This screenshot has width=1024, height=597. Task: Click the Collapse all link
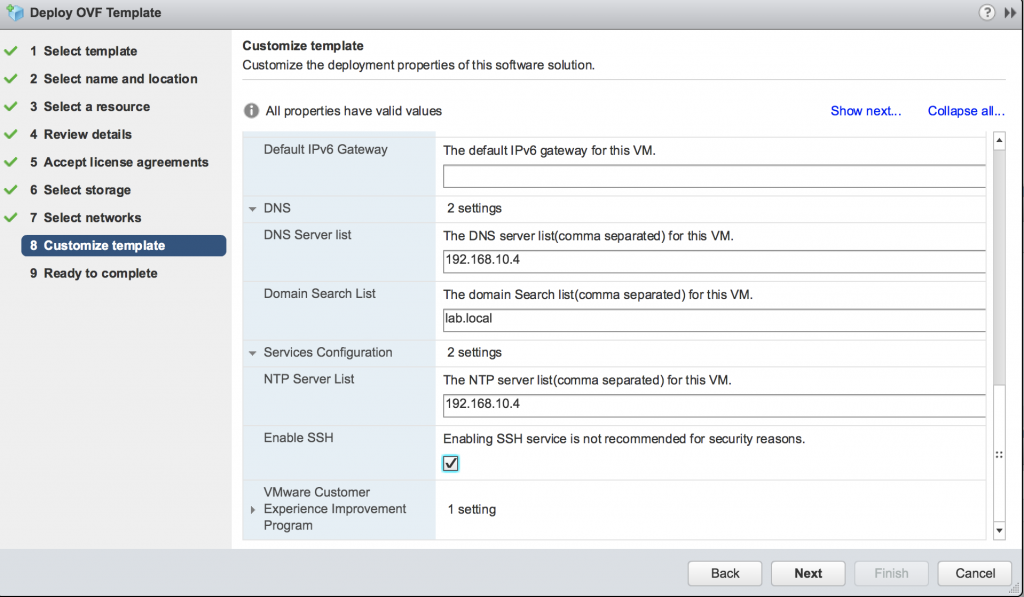click(966, 111)
